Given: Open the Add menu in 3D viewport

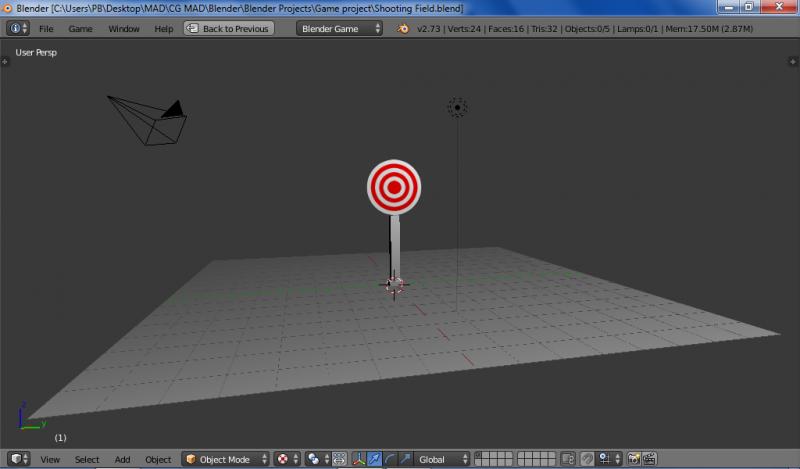Looking at the screenshot, I should 122,459.
